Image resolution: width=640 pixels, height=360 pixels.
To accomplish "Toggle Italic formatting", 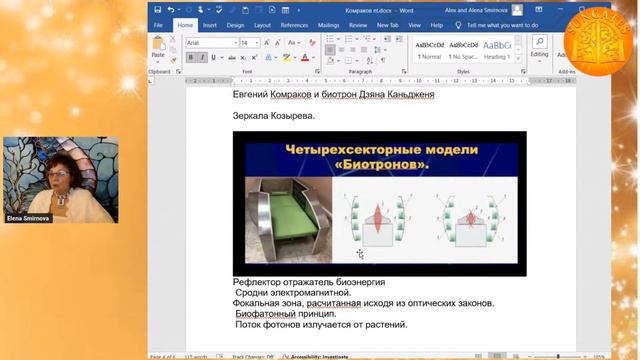I will (202, 58).
